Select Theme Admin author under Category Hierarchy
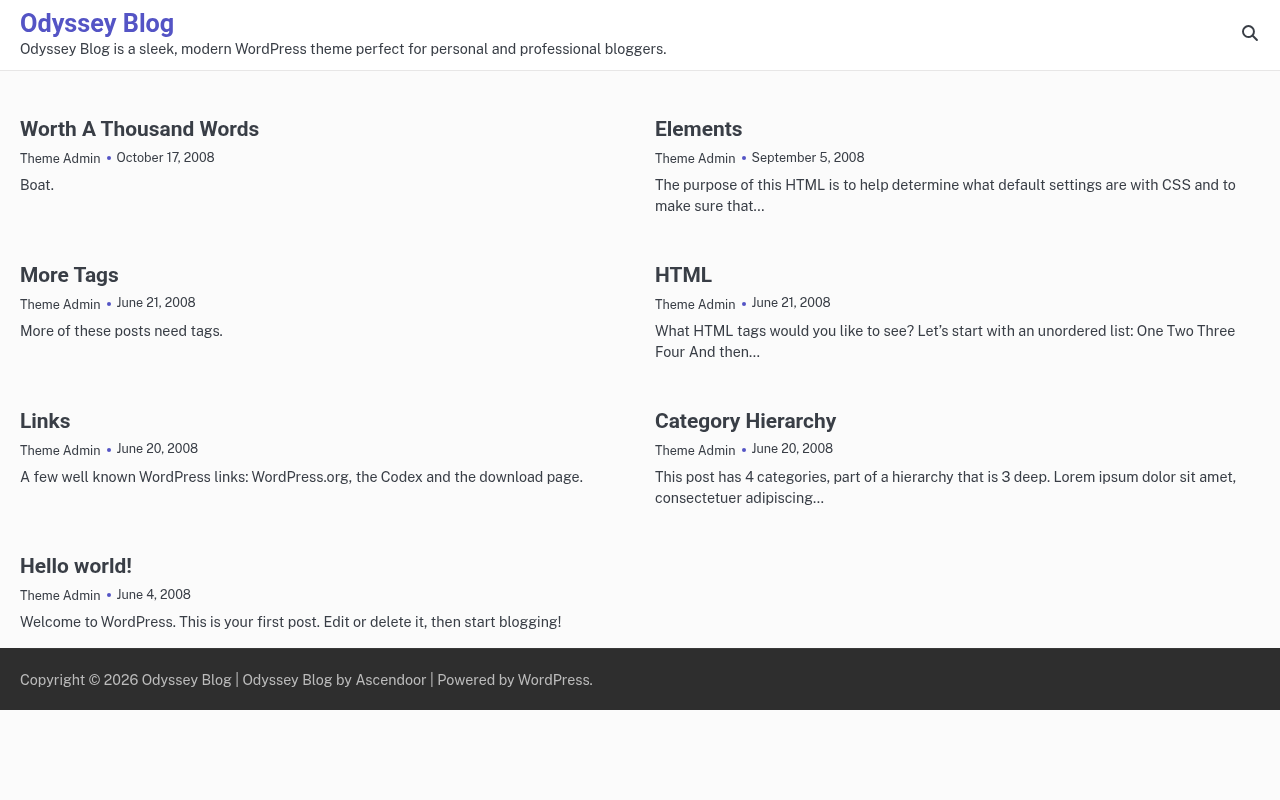The height and width of the screenshot is (800, 1280). (695, 450)
